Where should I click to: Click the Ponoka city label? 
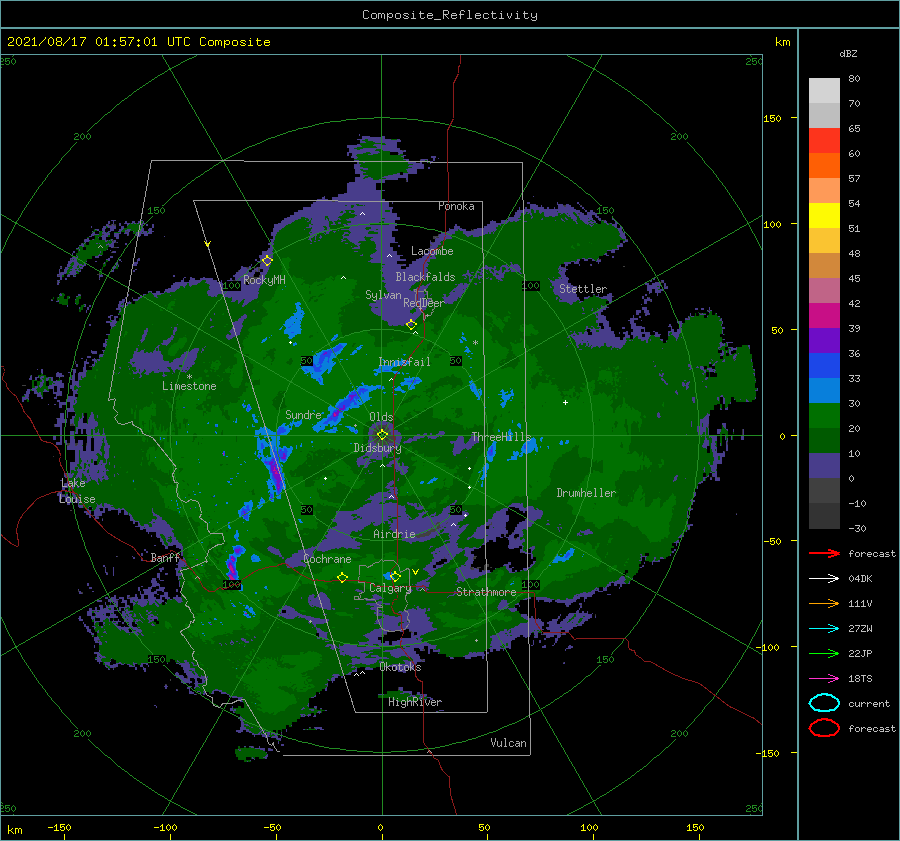pyautogui.click(x=456, y=206)
